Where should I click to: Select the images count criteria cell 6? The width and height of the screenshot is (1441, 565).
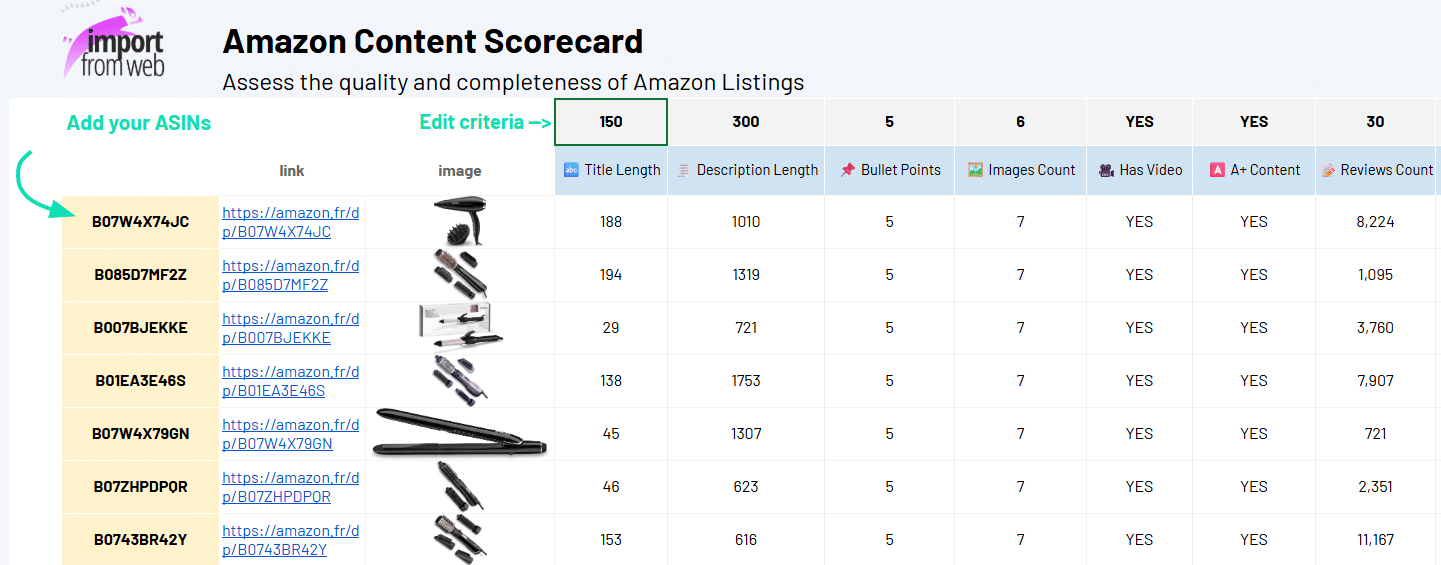click(1020, 122)
